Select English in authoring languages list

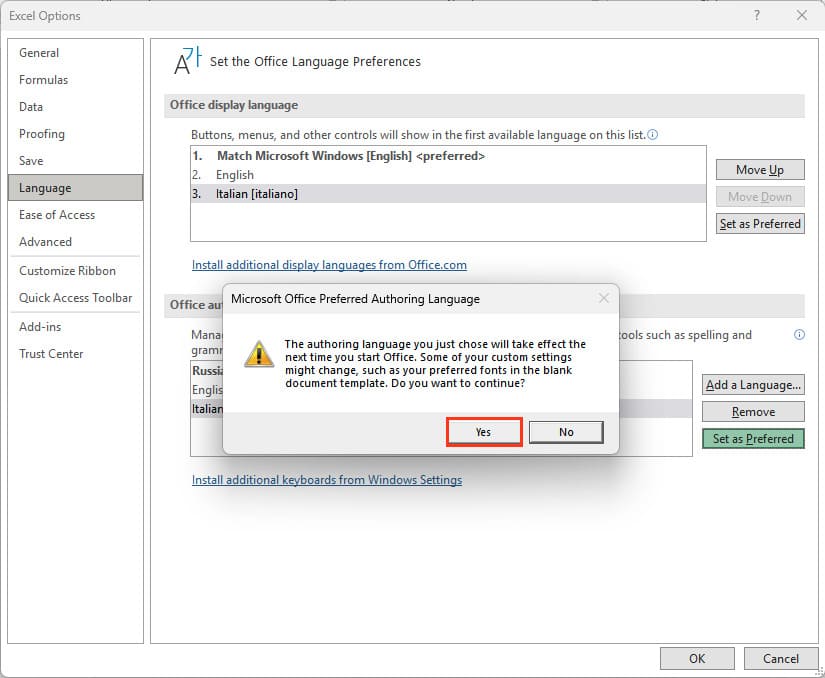pos(207,390)
